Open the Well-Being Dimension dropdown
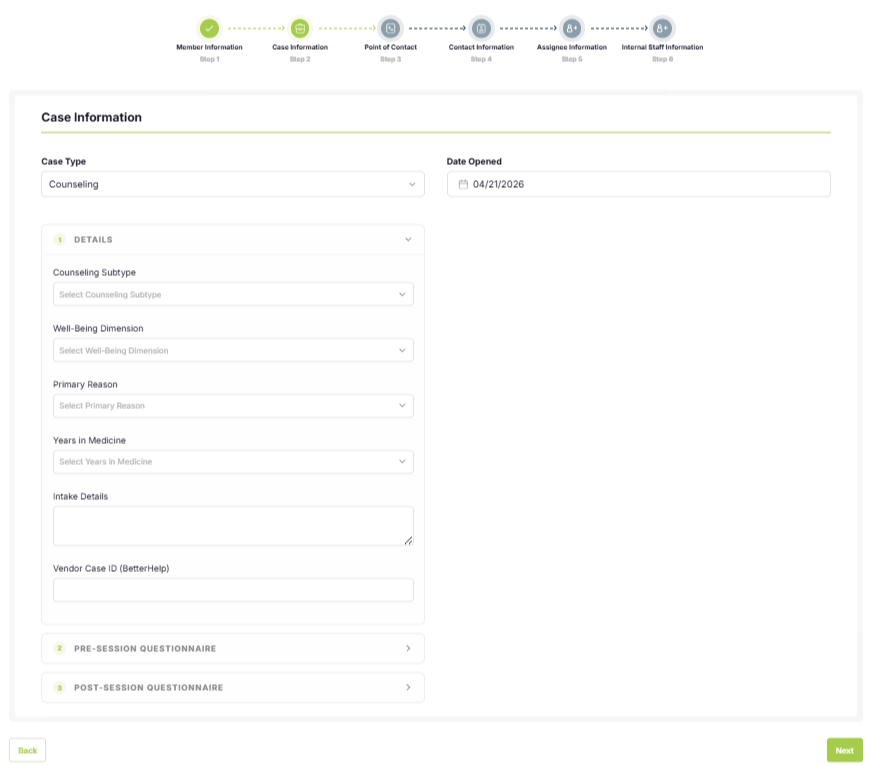873x766 pixels. [233, 350]
